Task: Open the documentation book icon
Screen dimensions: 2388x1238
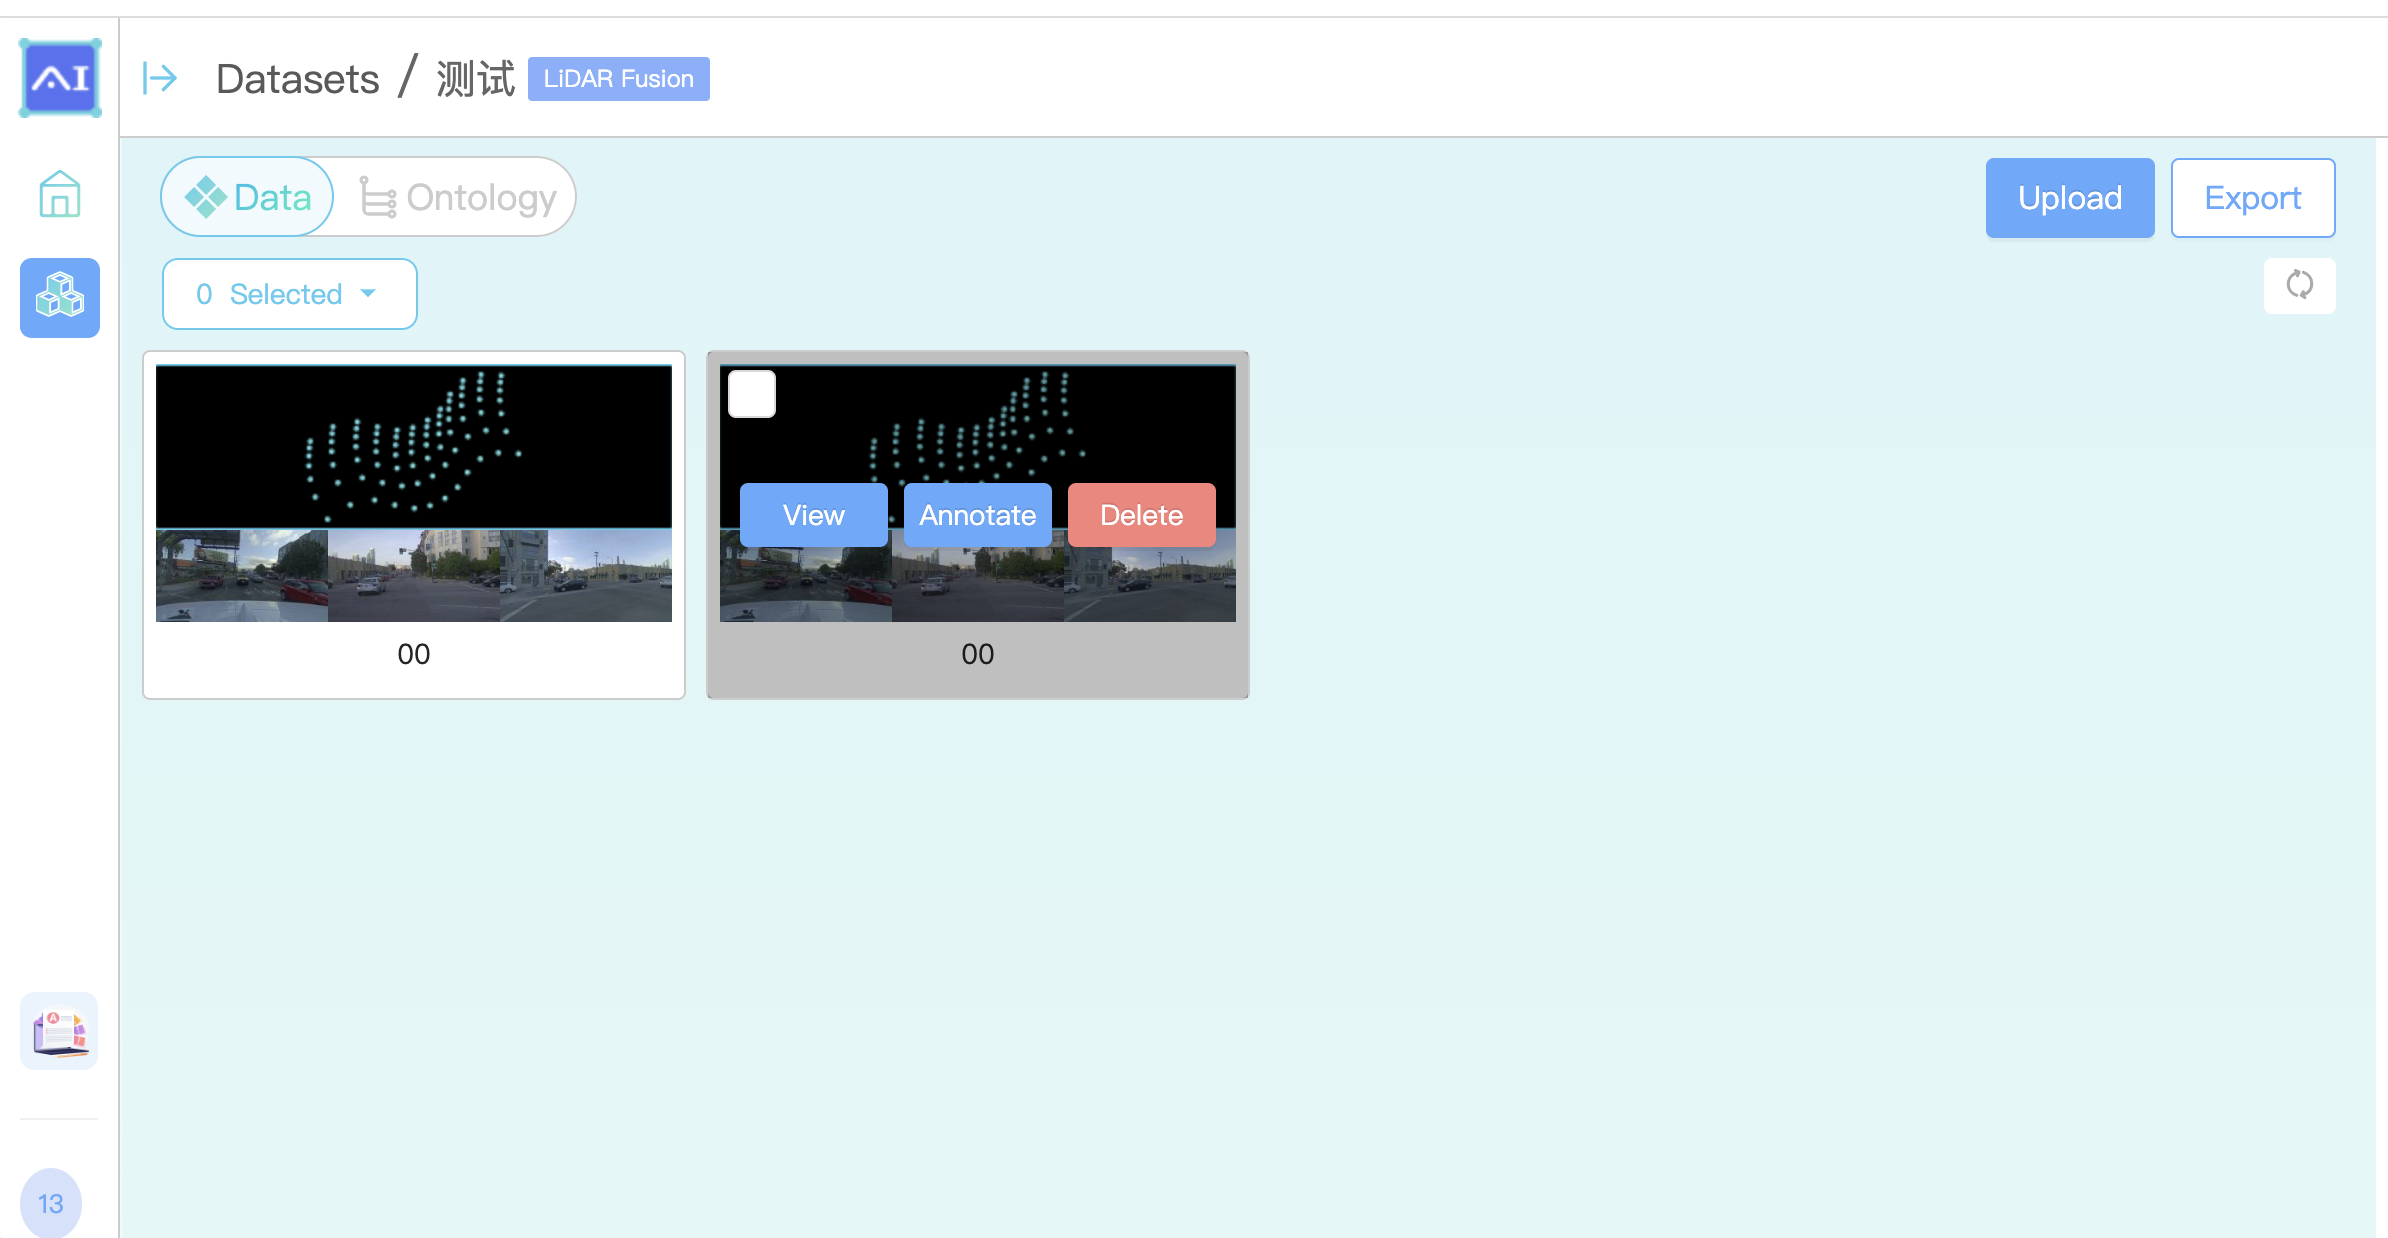Action: pyautogui.click(x=59, y=1031)
